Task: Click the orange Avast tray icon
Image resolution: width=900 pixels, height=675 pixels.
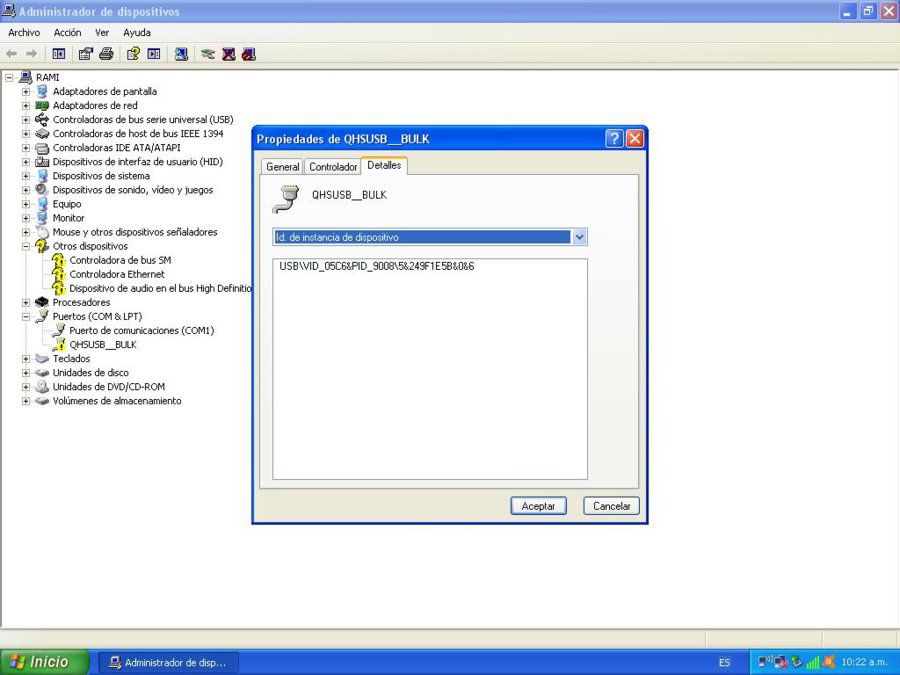Action: click(x=828, y=662)
